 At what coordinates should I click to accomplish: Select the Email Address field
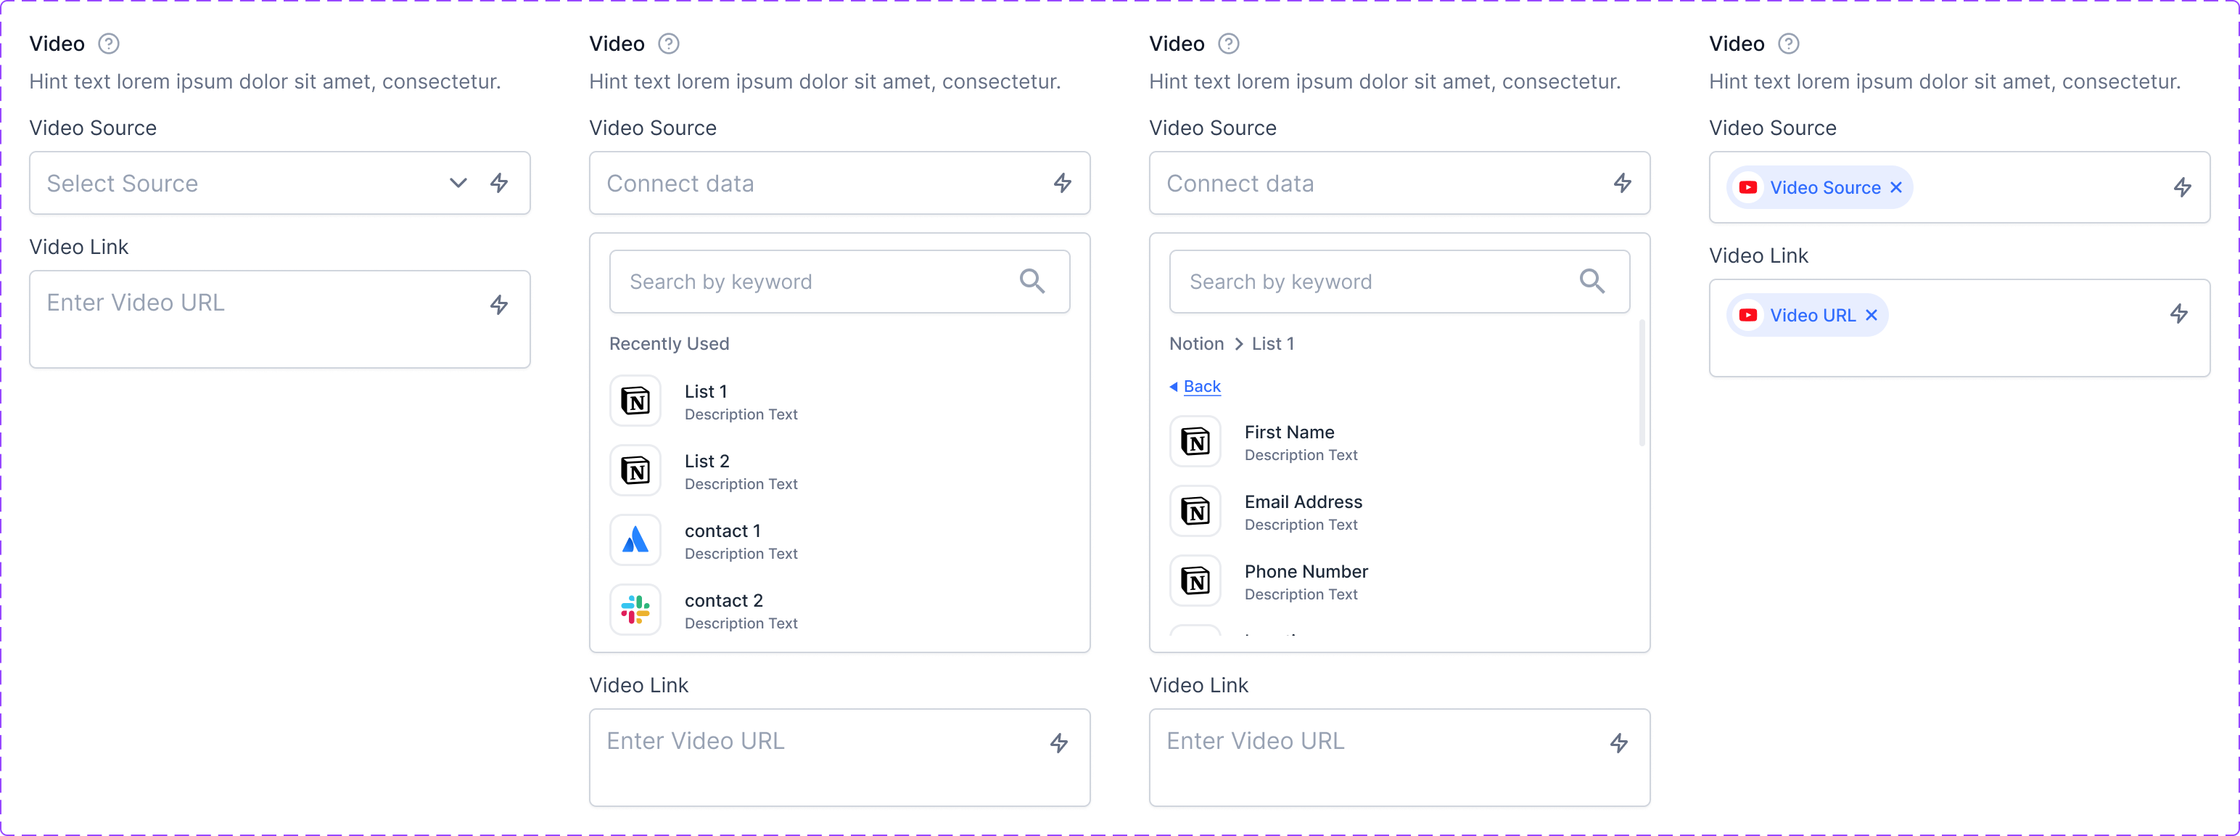click(x=1400, y=512)
